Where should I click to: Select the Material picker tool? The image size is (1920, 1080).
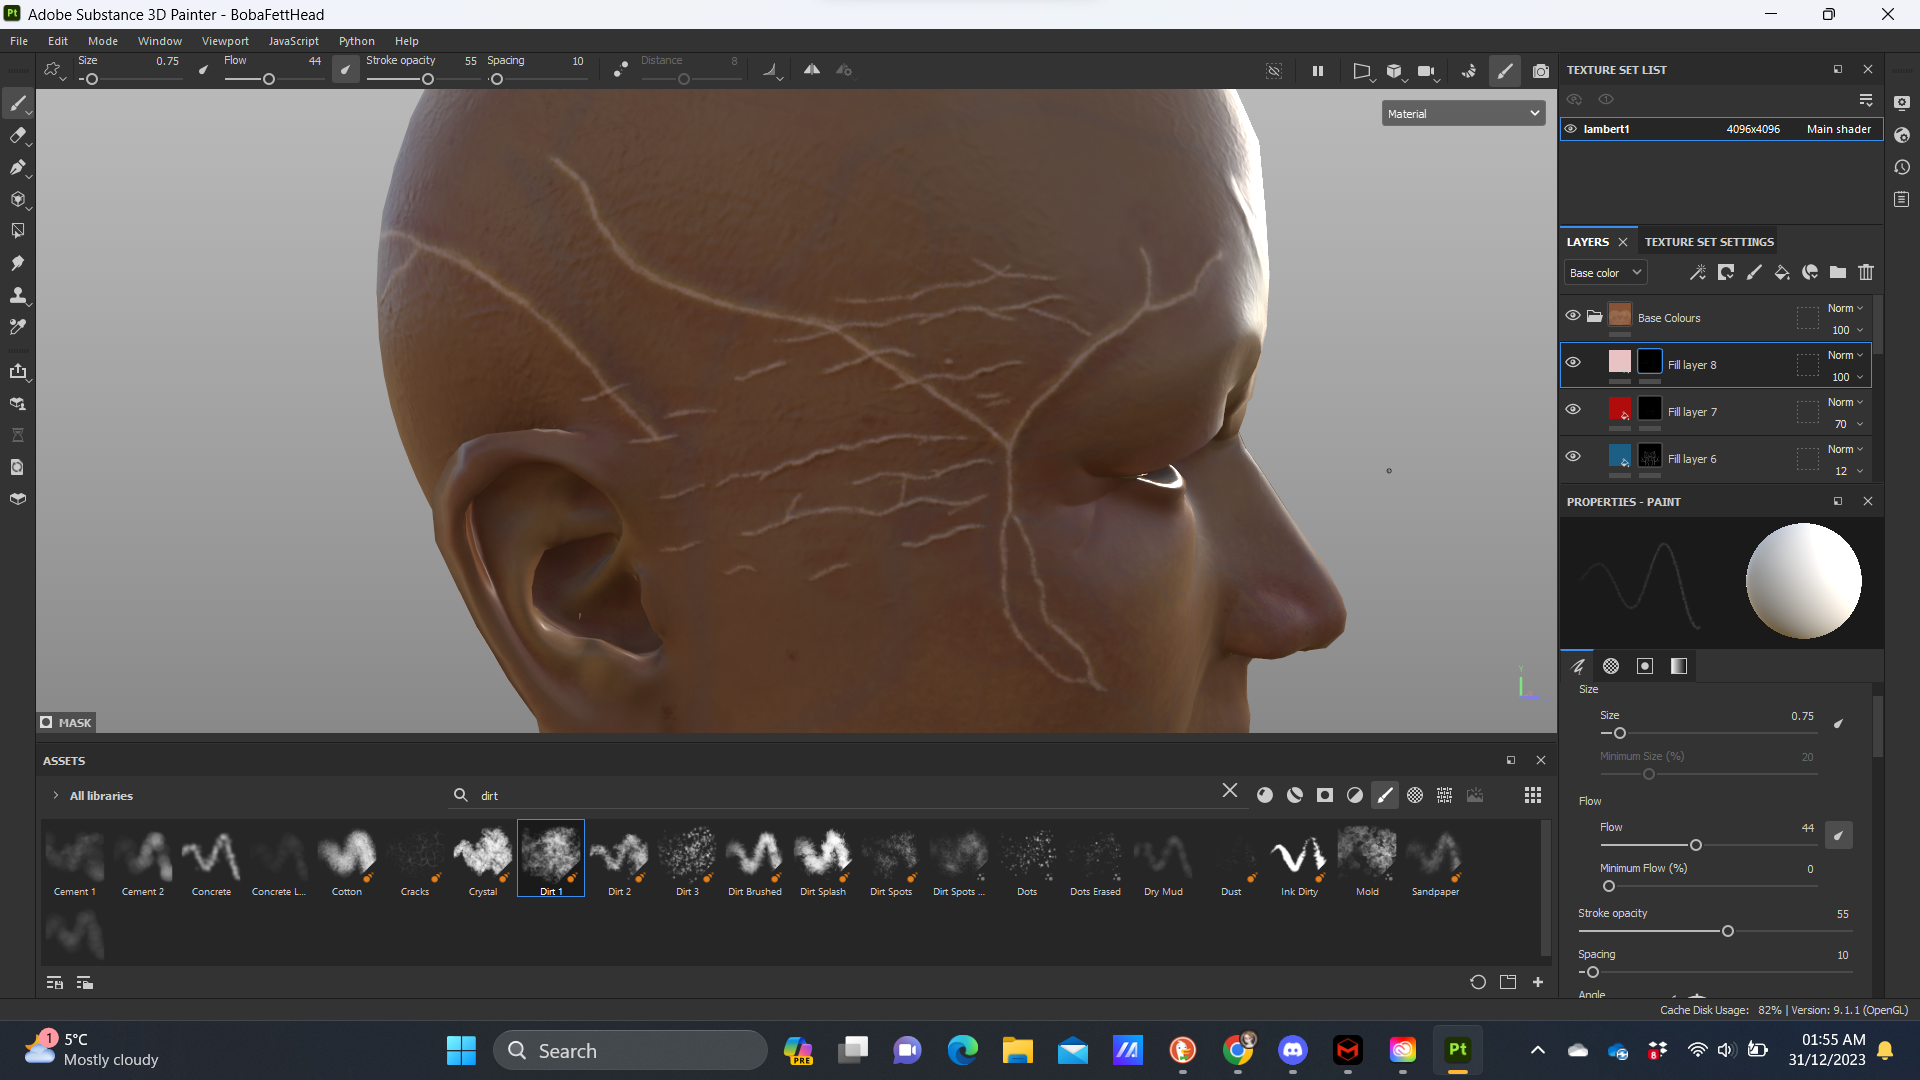click(x=18, y=327)
